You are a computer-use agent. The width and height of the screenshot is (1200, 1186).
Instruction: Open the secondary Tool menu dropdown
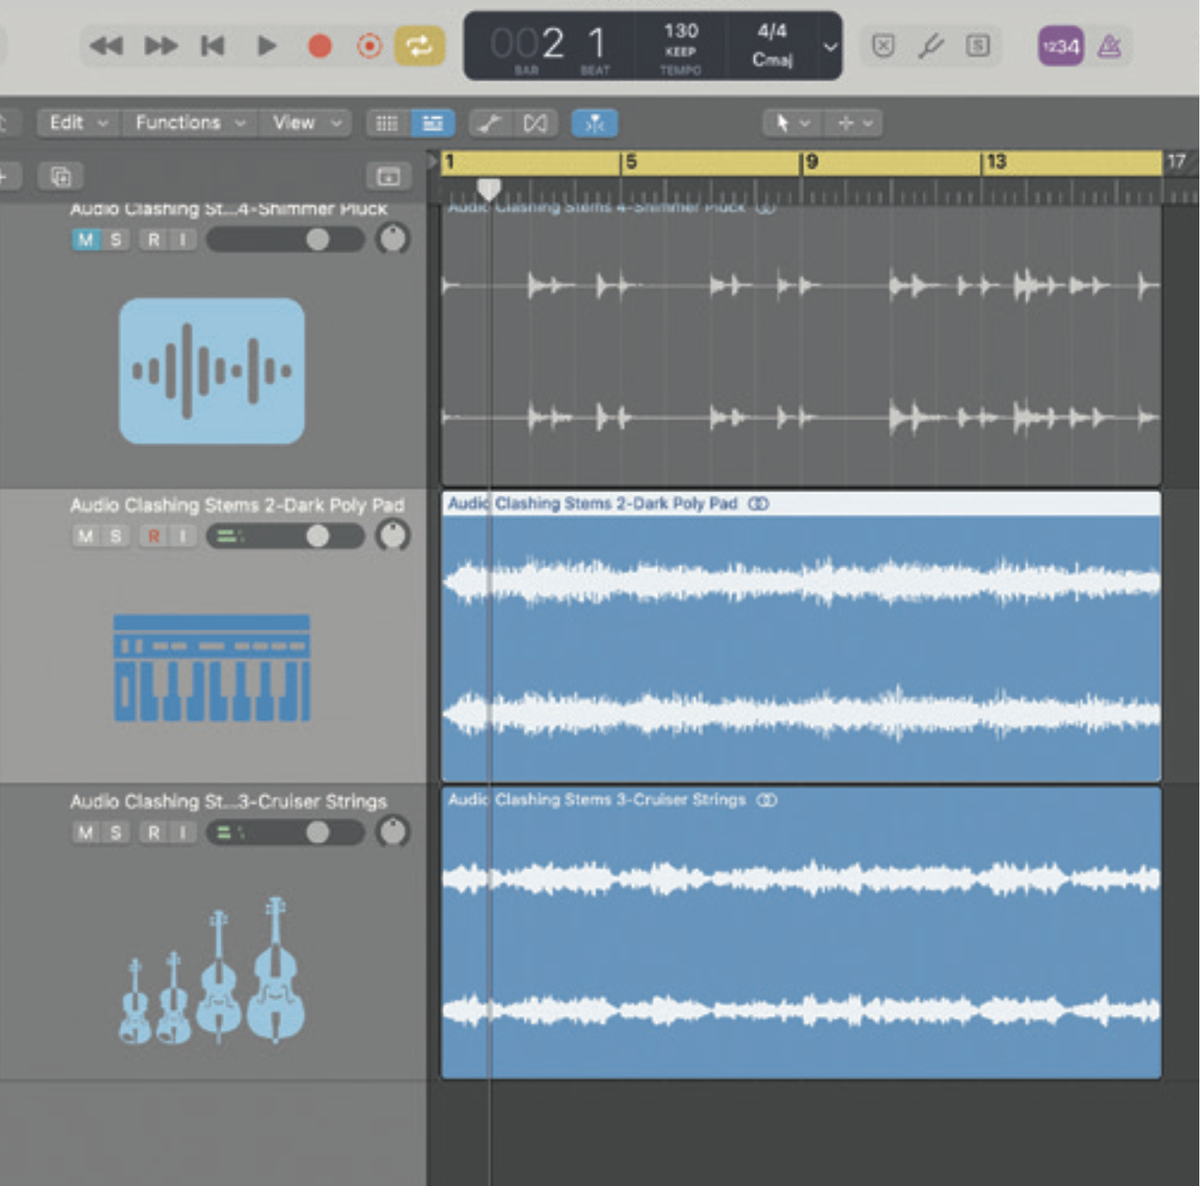coord(855,123)
